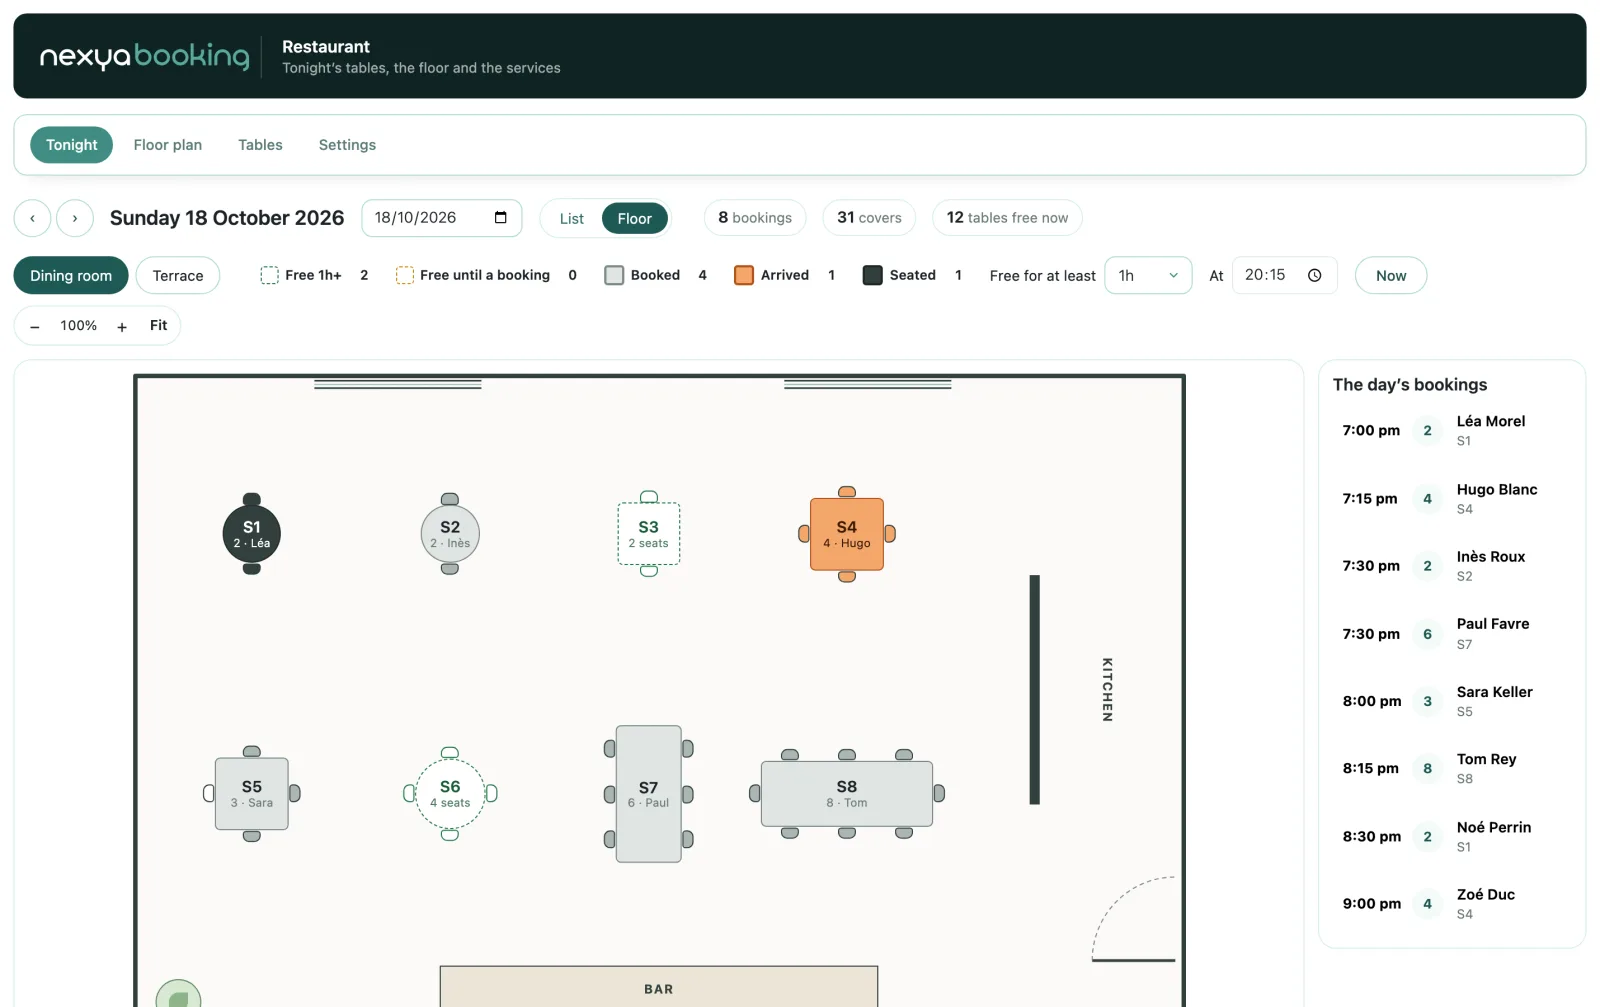Open Noé Perrin 8:30 pm booking

pos(1452,837)
